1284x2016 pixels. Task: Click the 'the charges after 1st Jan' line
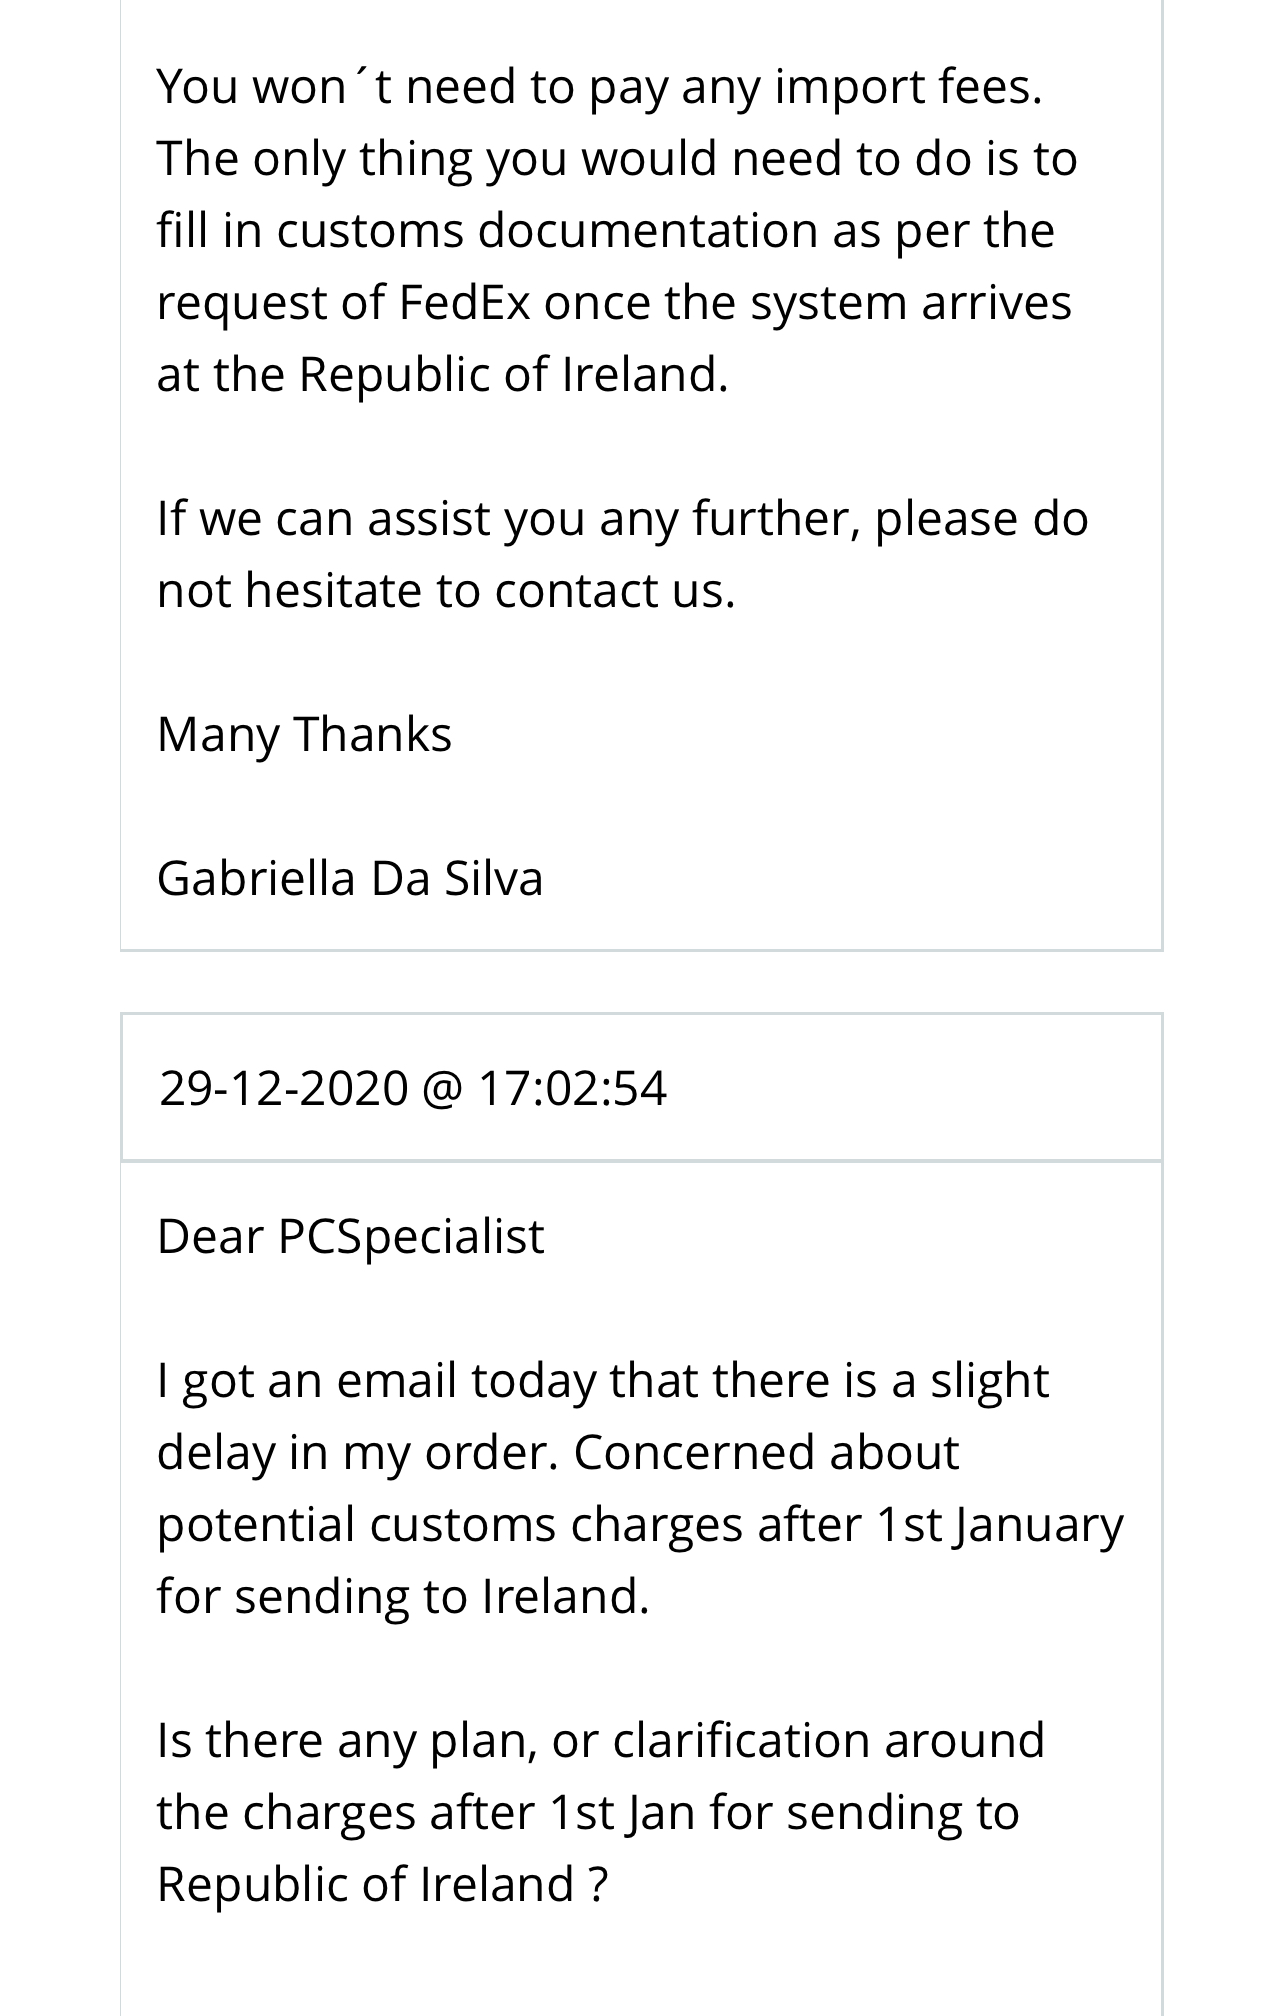click(x=588, y=1813)
